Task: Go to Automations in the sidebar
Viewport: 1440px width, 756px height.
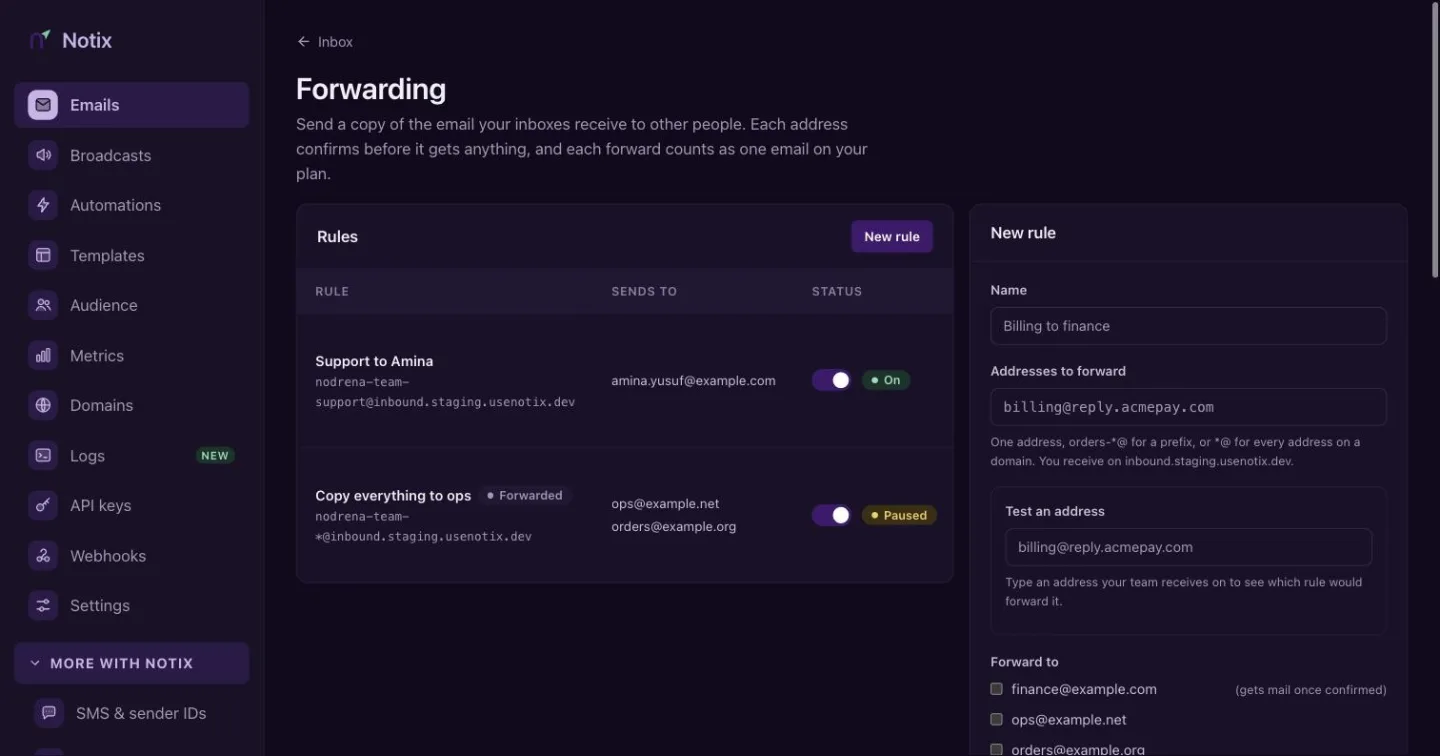Action: pyautogui.click(x=131, y=205)
